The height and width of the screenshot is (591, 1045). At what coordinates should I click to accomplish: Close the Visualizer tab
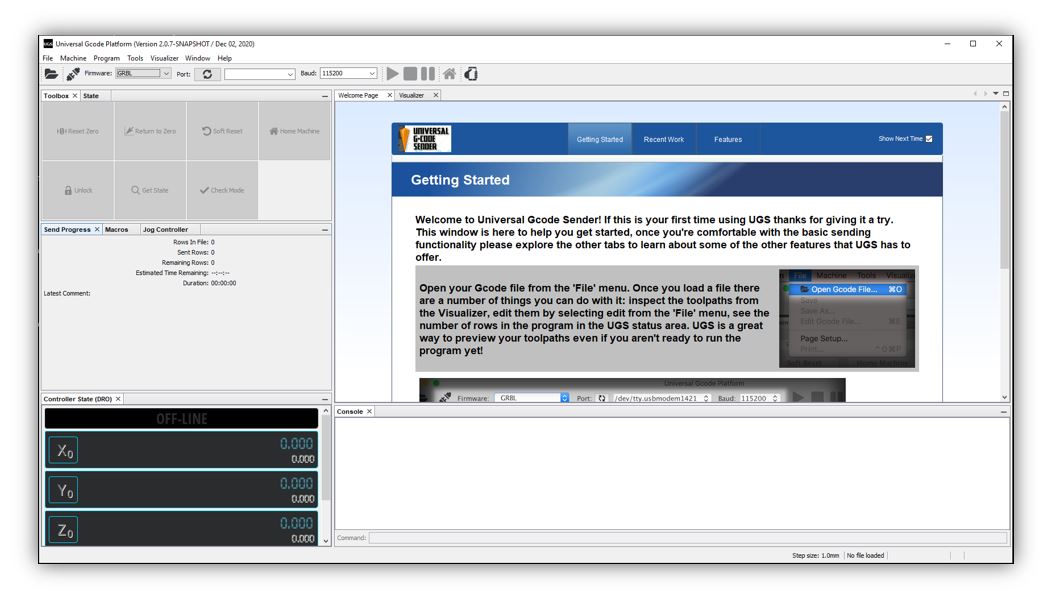(x=436, y=95)
